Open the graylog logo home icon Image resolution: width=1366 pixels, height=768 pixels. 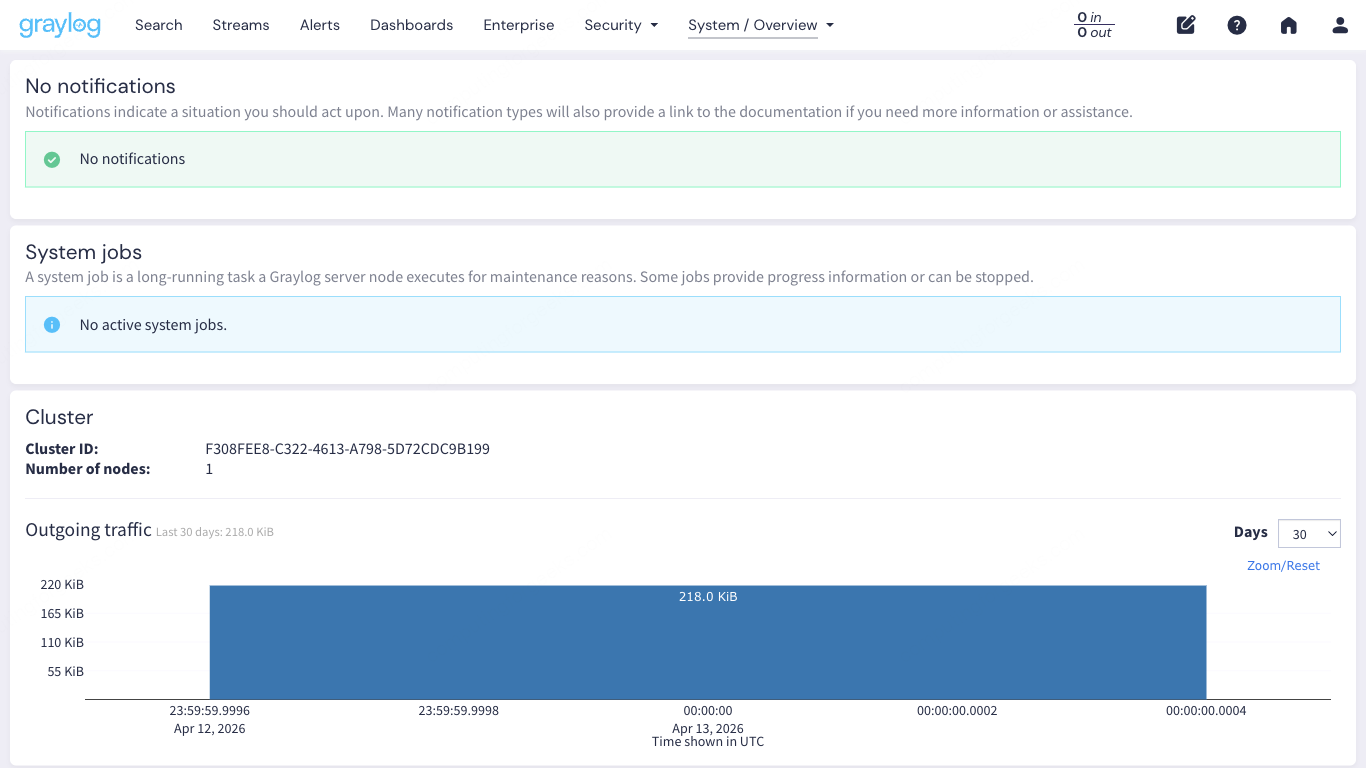(x=59, y=25)
